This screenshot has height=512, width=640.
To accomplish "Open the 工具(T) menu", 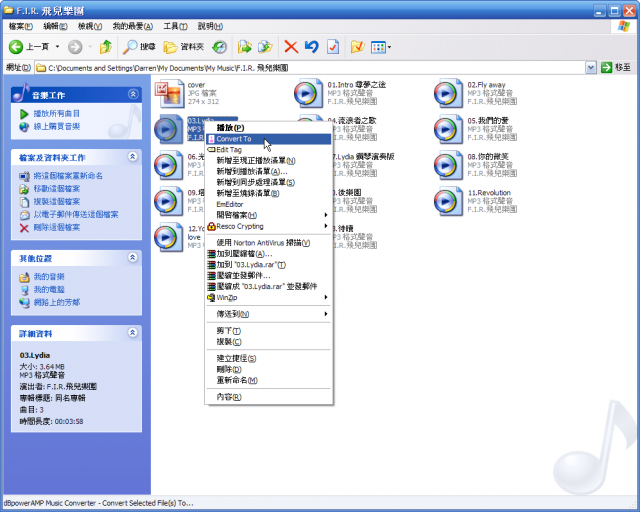I will (176, 26).
